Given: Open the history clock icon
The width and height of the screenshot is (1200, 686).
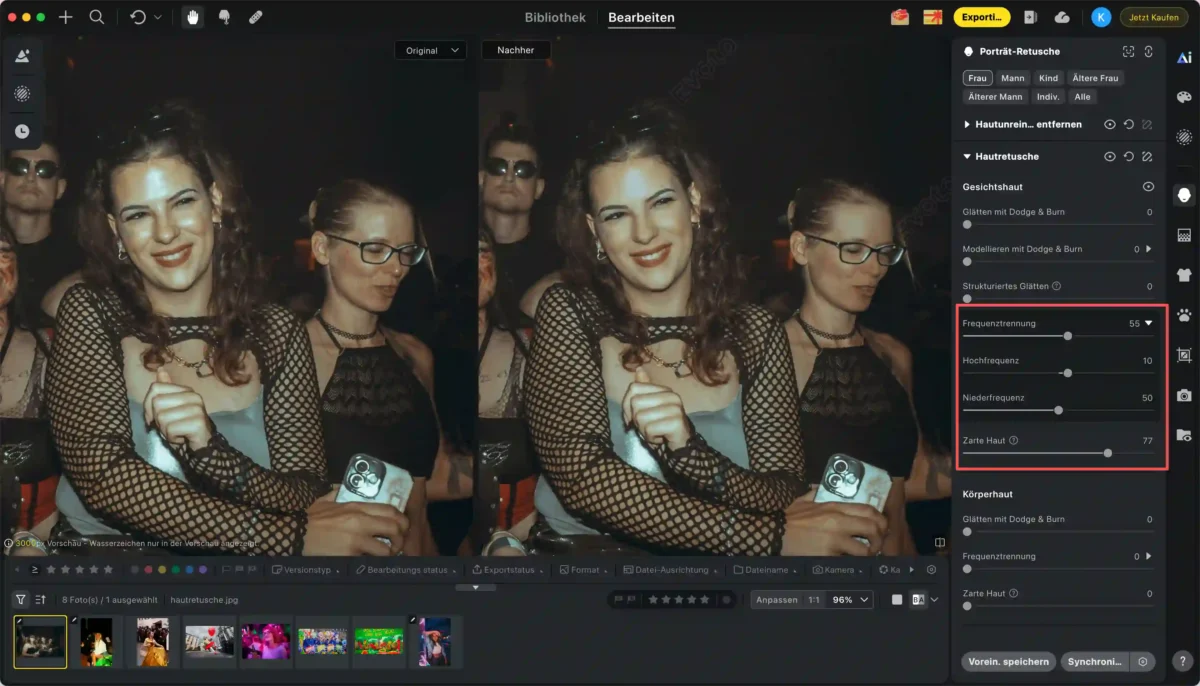Looking at the screenshot, I should coord(21,131).
